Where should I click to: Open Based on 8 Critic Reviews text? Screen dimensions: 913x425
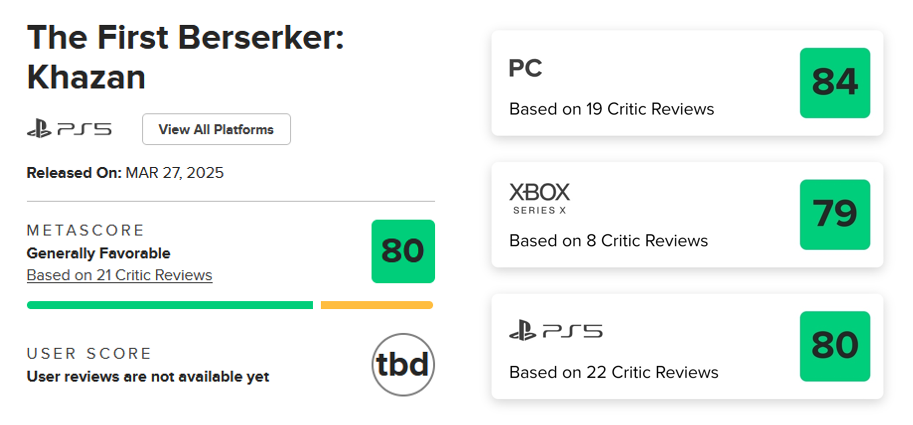(608, 240)
